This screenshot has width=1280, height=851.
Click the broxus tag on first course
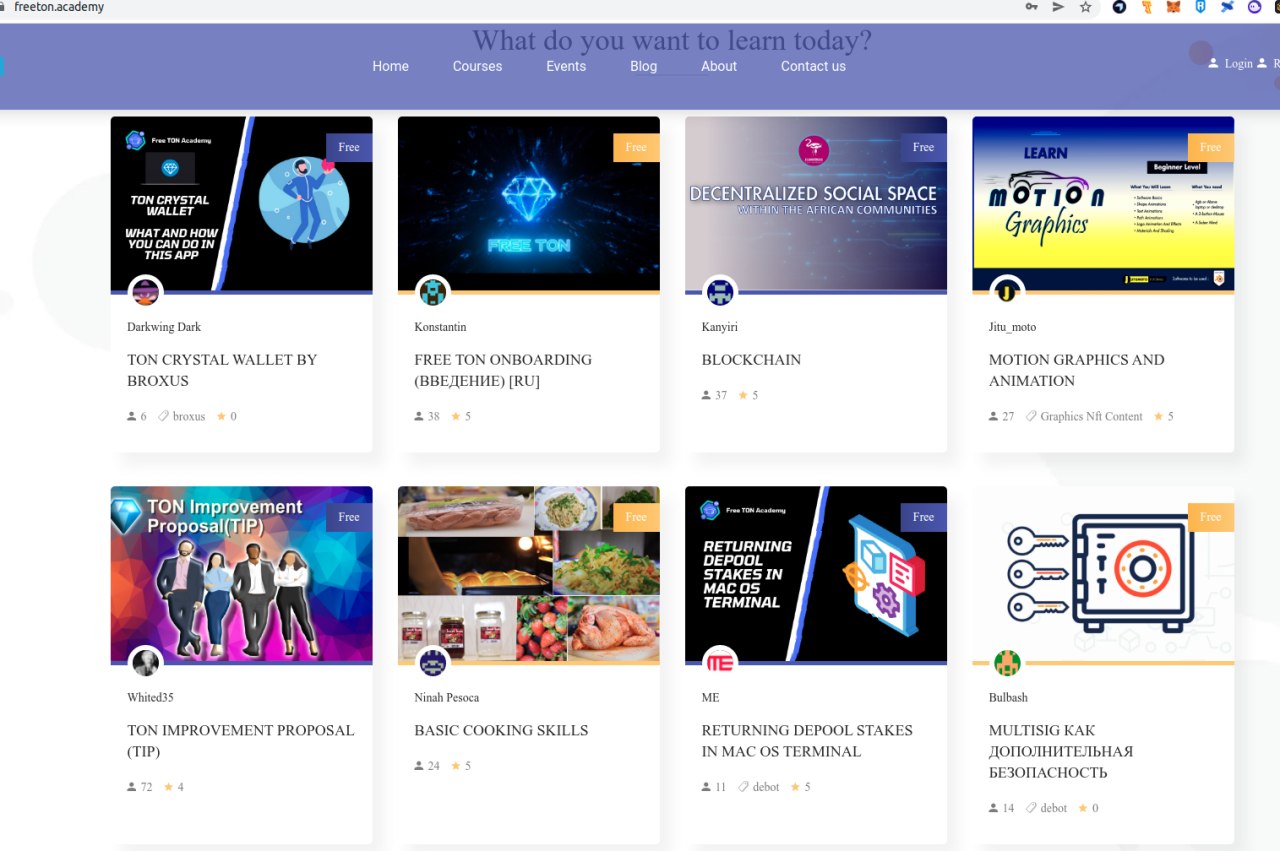(188, 416)
